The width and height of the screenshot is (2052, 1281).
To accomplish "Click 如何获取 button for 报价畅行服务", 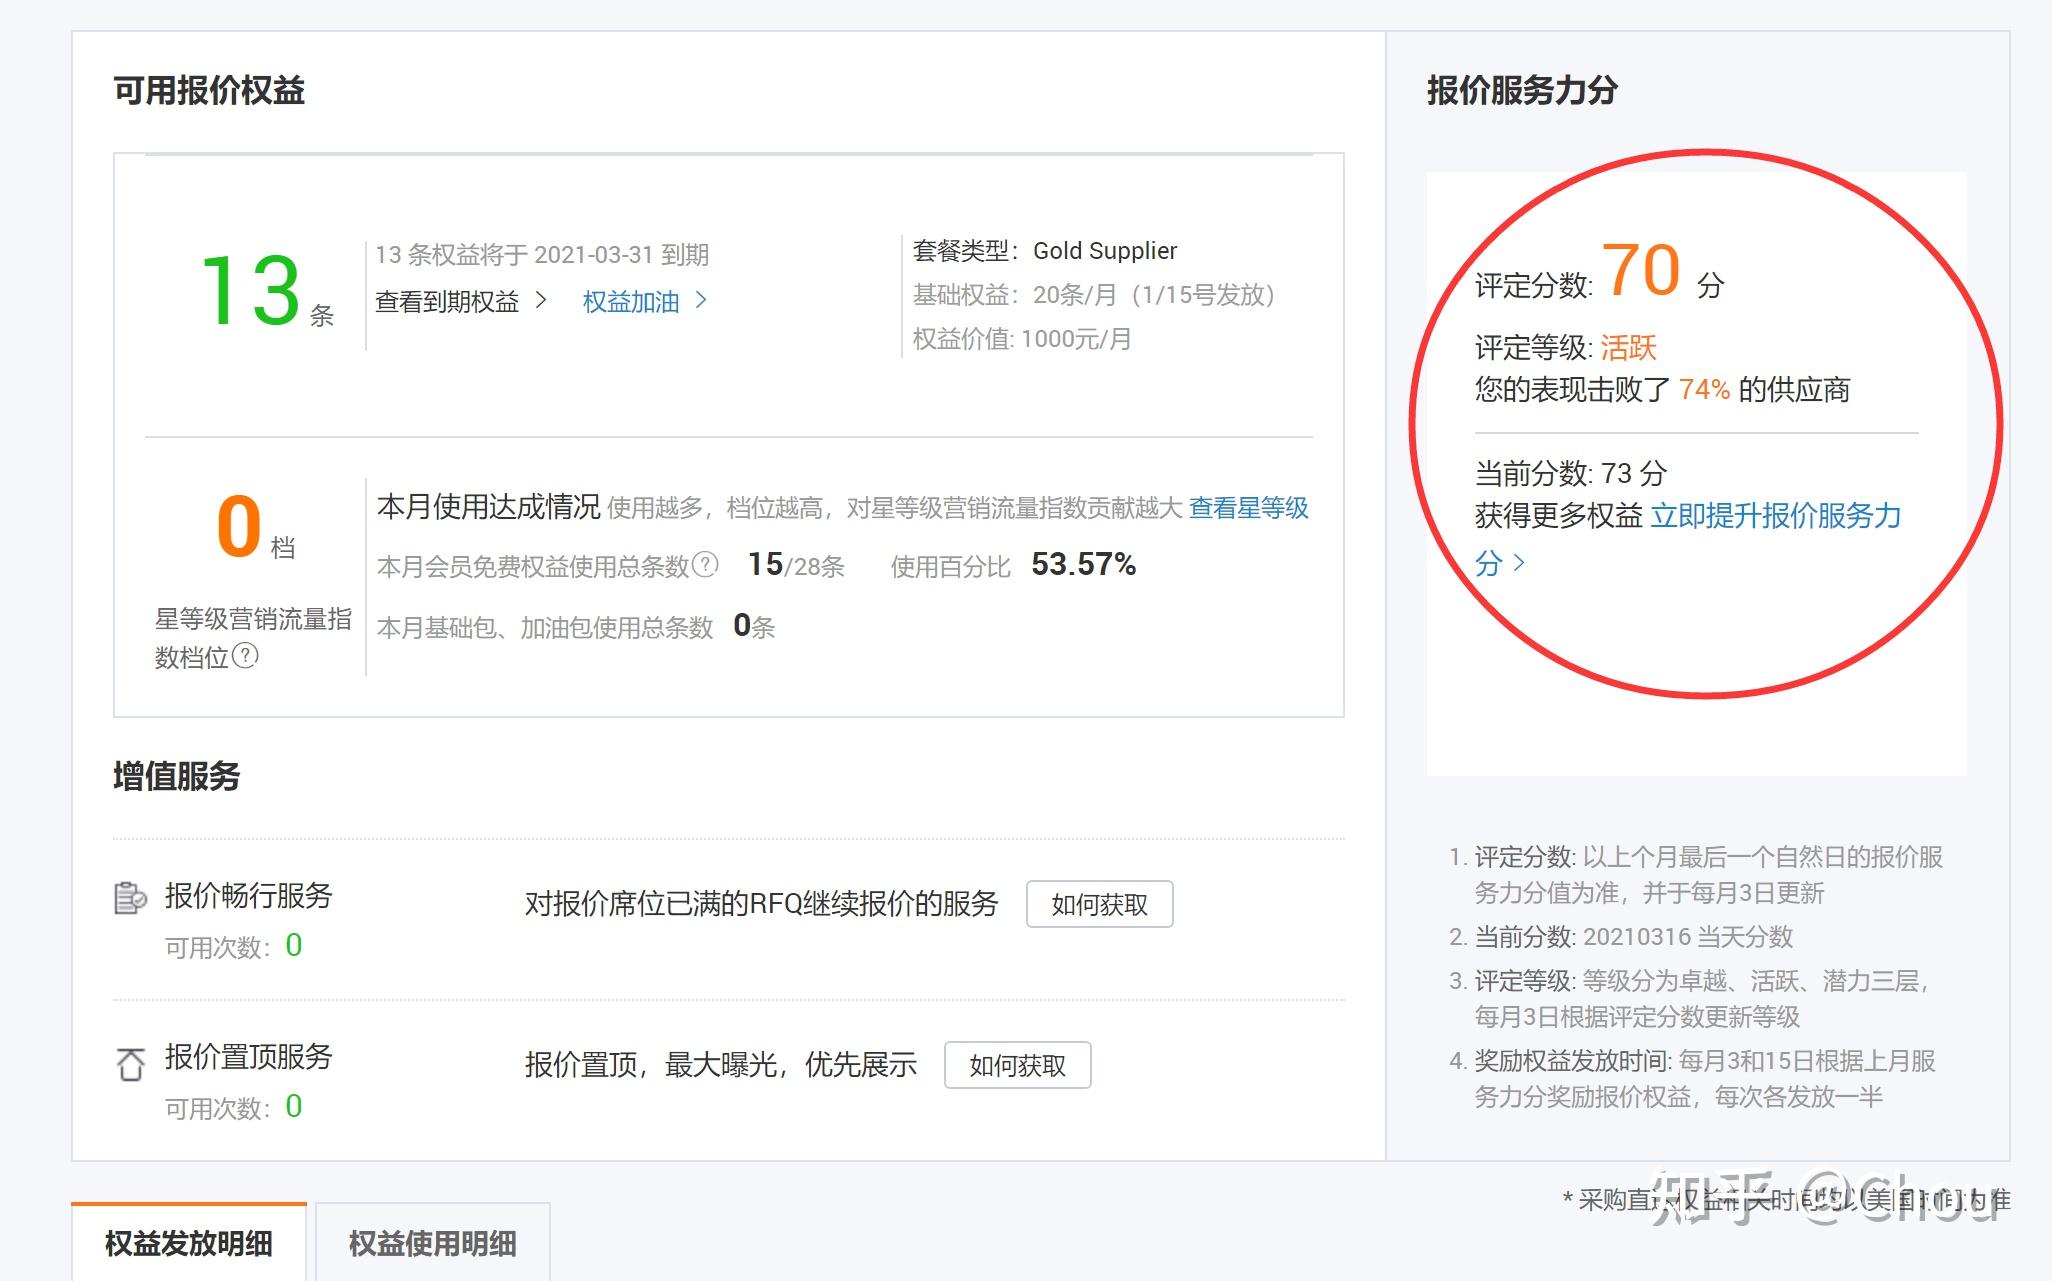I will click(x=1099, y=903).
